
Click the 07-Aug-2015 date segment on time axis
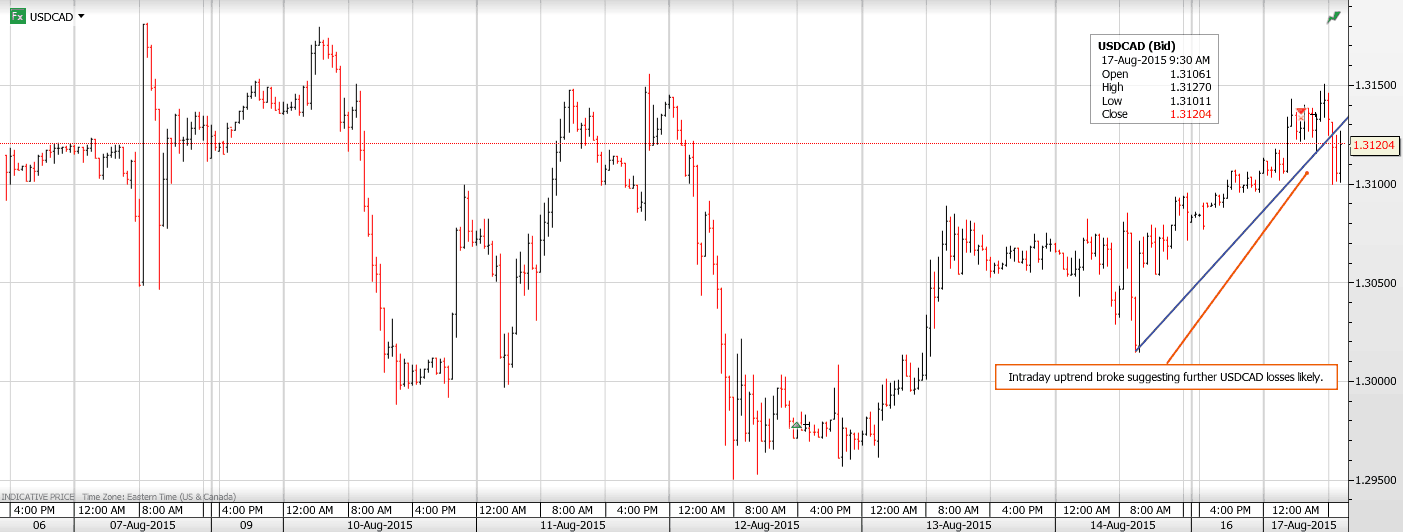[142, 525]
